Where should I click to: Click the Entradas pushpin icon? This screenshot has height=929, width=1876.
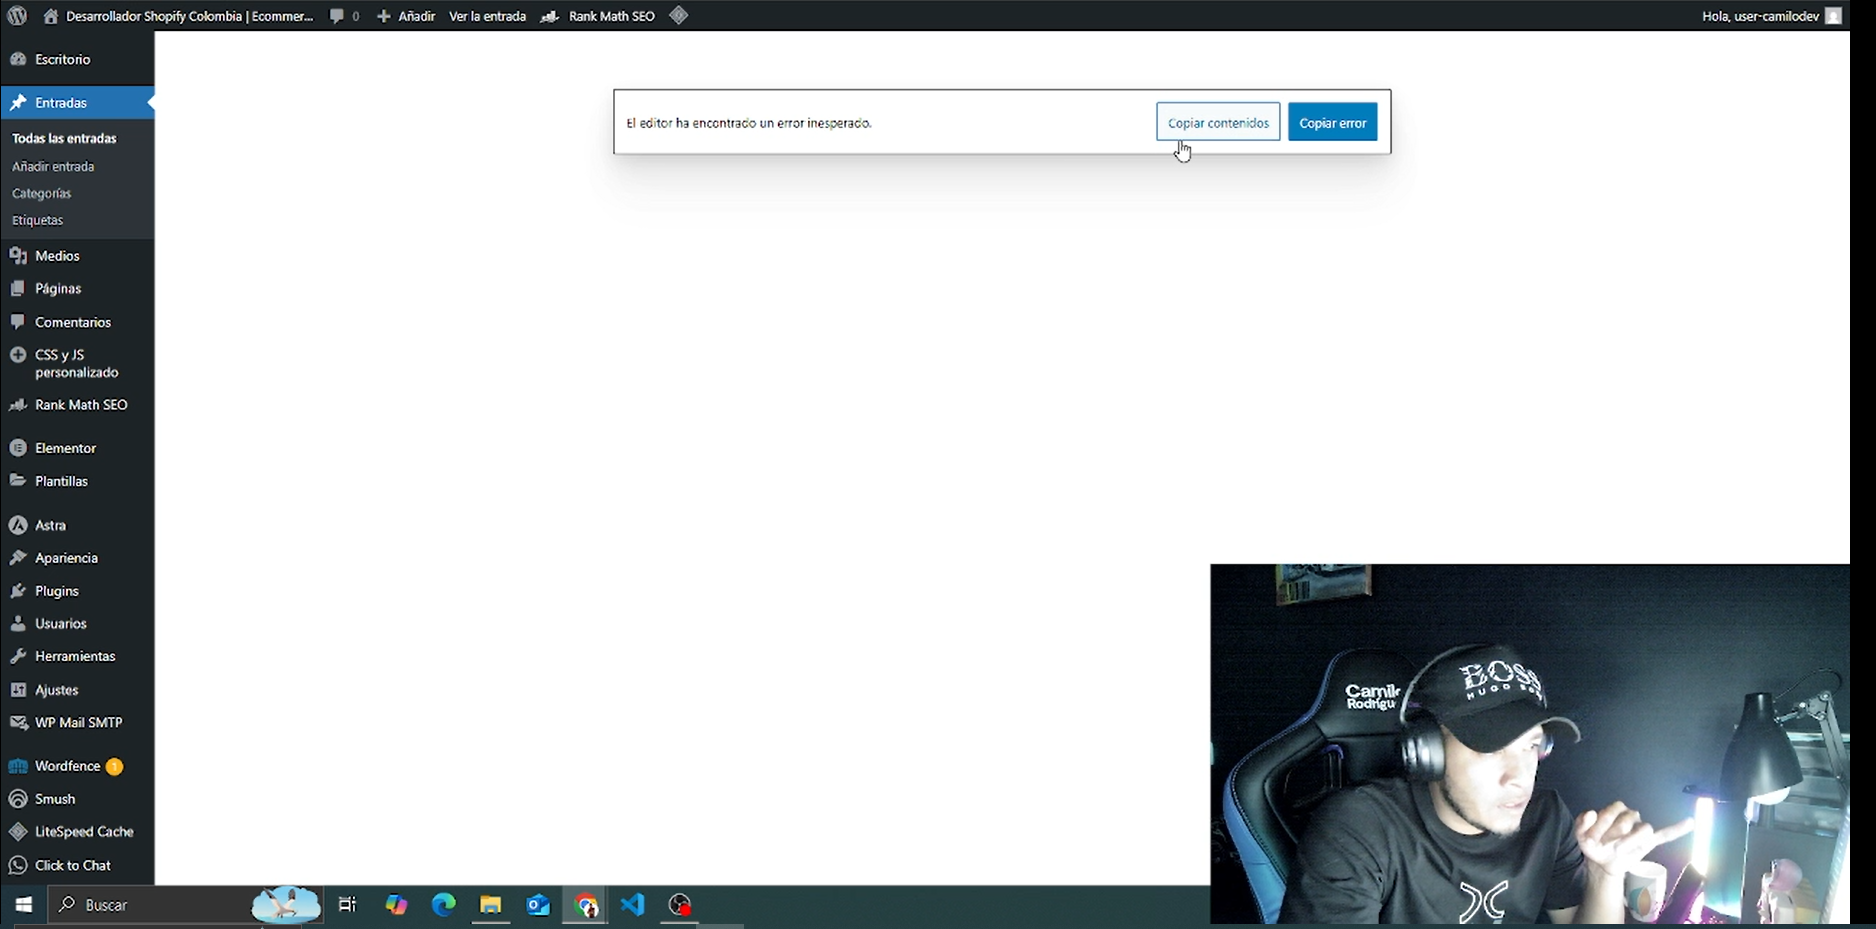18,103
